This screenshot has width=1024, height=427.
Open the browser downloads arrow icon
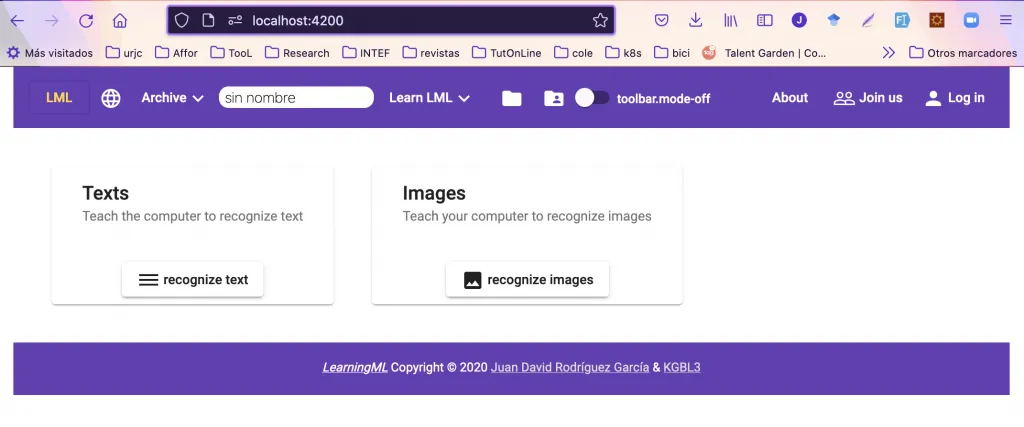(x=695, y=20)
